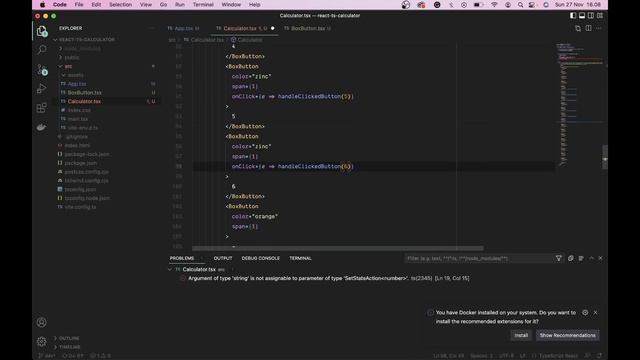Toggle problems view as tree or table

[581, 258]
